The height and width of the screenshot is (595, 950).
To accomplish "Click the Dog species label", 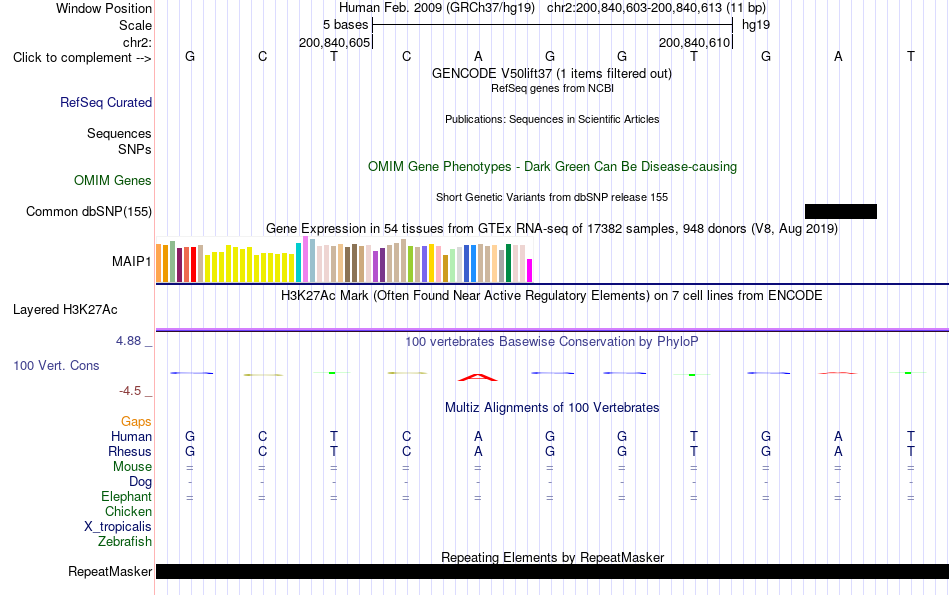I will tap(141, 482).
